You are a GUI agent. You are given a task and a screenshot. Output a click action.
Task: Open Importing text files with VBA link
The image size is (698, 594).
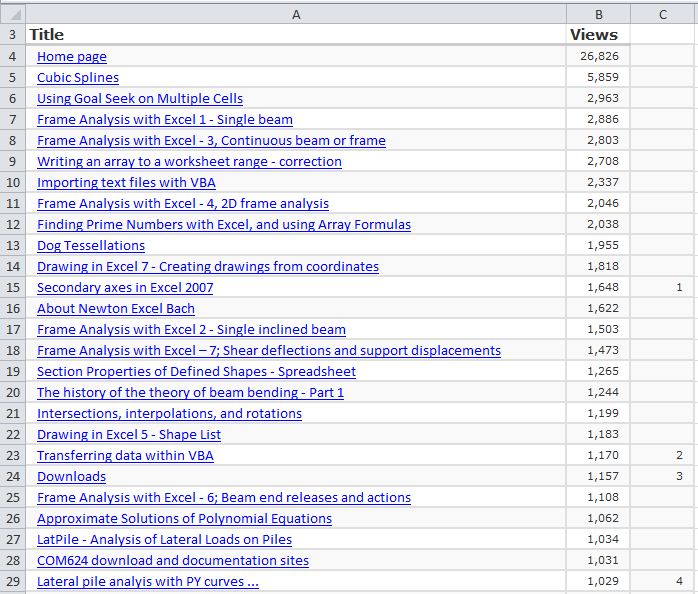click(126, 183)
